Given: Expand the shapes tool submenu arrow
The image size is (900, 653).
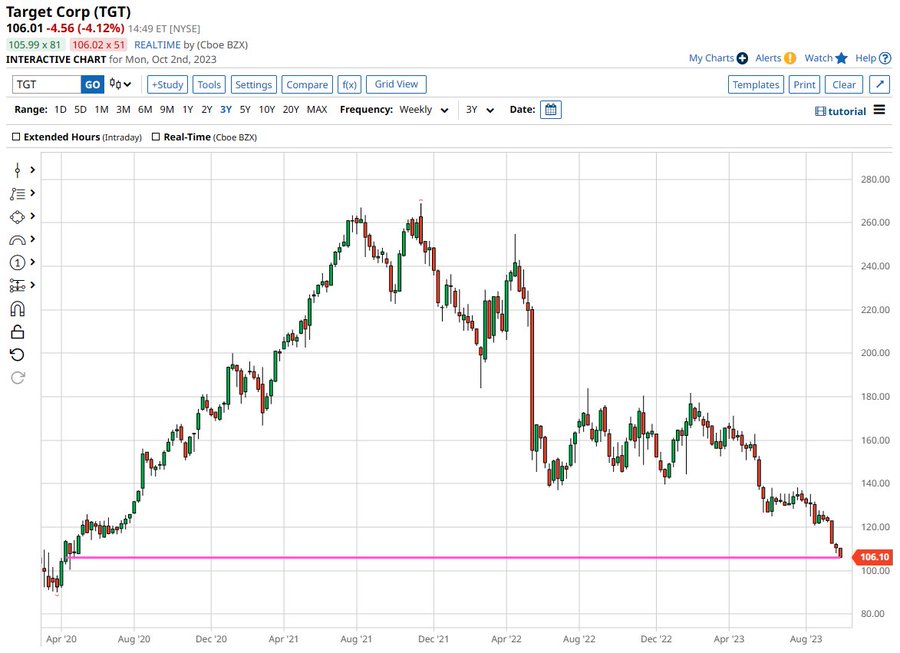Looking at the screenshot, I should click(x=33, y=216).
